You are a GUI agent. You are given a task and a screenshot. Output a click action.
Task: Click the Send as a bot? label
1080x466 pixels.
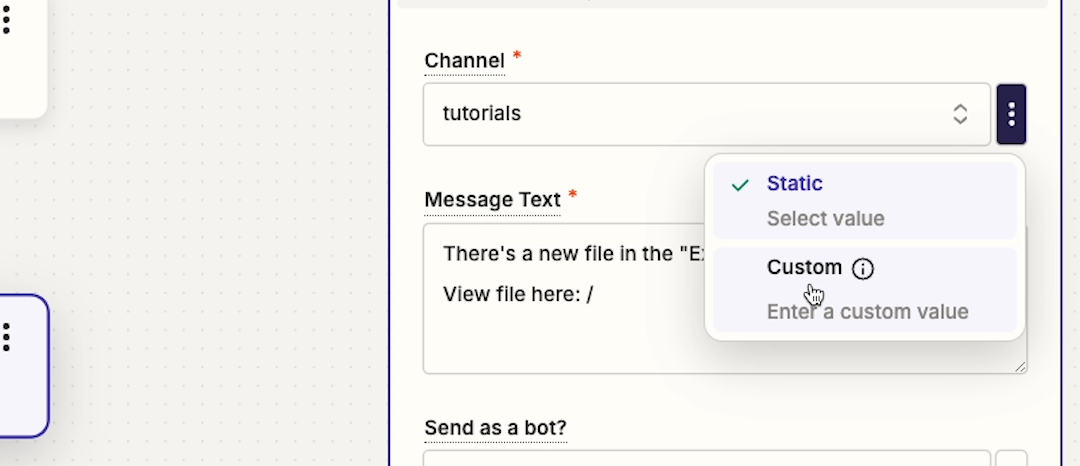pyautogui.click(x=495, y=428)
